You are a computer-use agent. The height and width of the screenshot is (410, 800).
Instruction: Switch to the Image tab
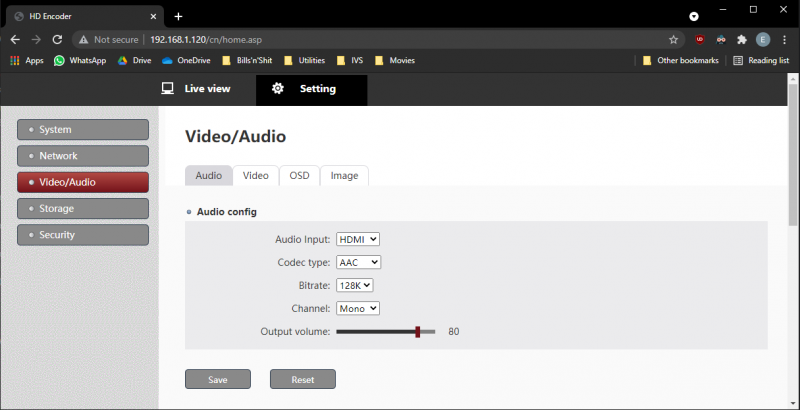coord(344,175)
